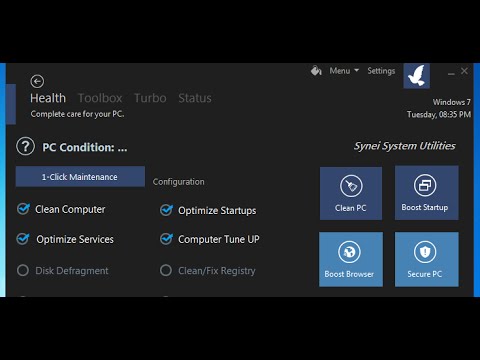Click the PC Condition question mark icon
This screenshot has width=480, height=360.
coord(25,146)
